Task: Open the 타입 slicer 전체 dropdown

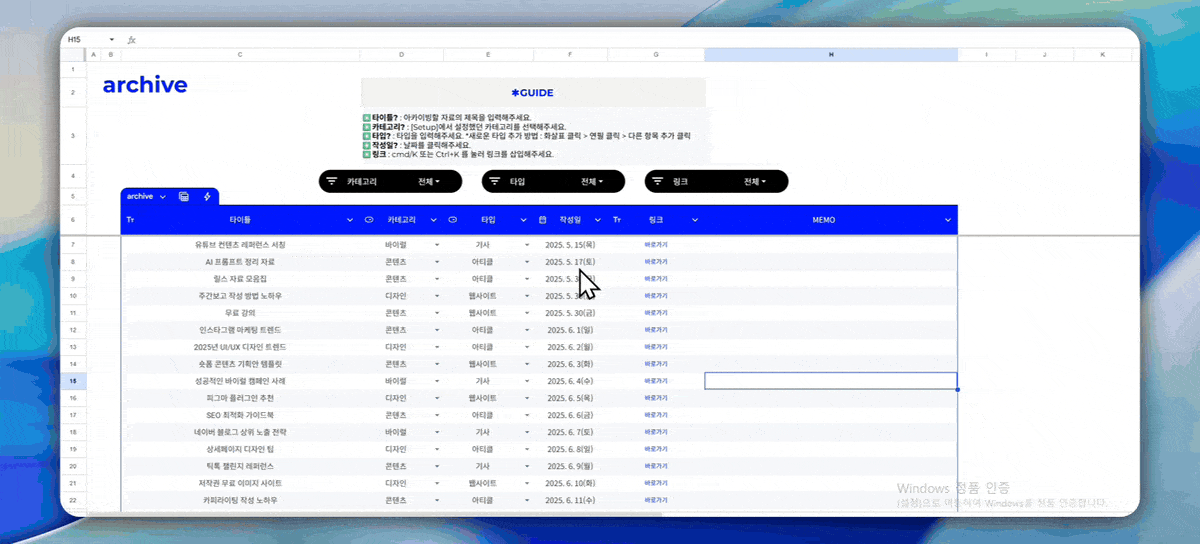Action: click(x=593, y=182)
